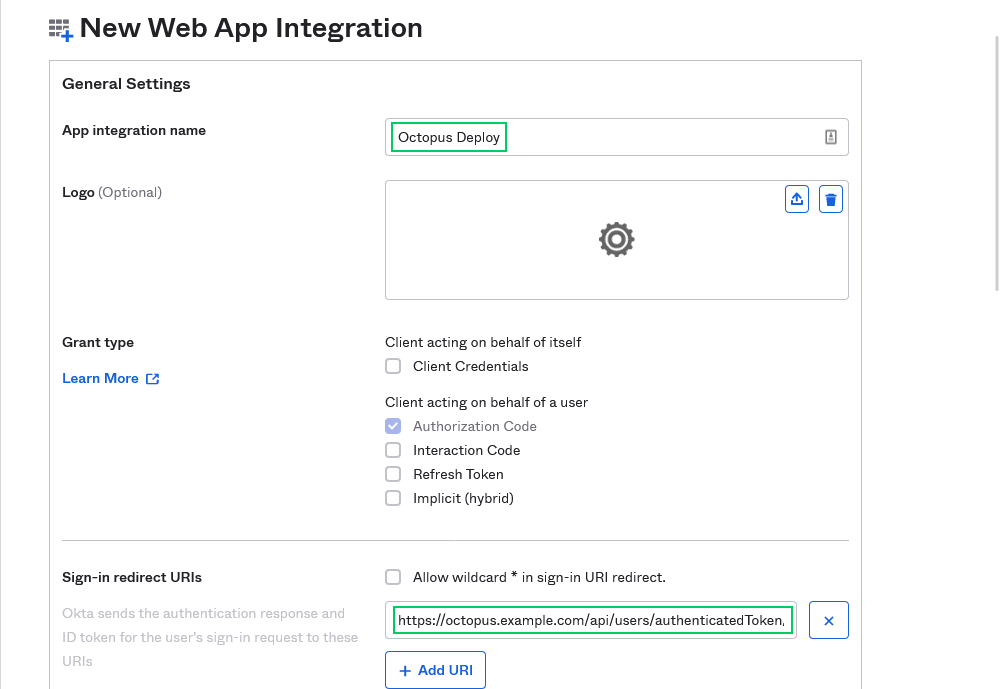Click the Add URI button
Screen dimensions: 1000x689
click(x=435, y=670)
